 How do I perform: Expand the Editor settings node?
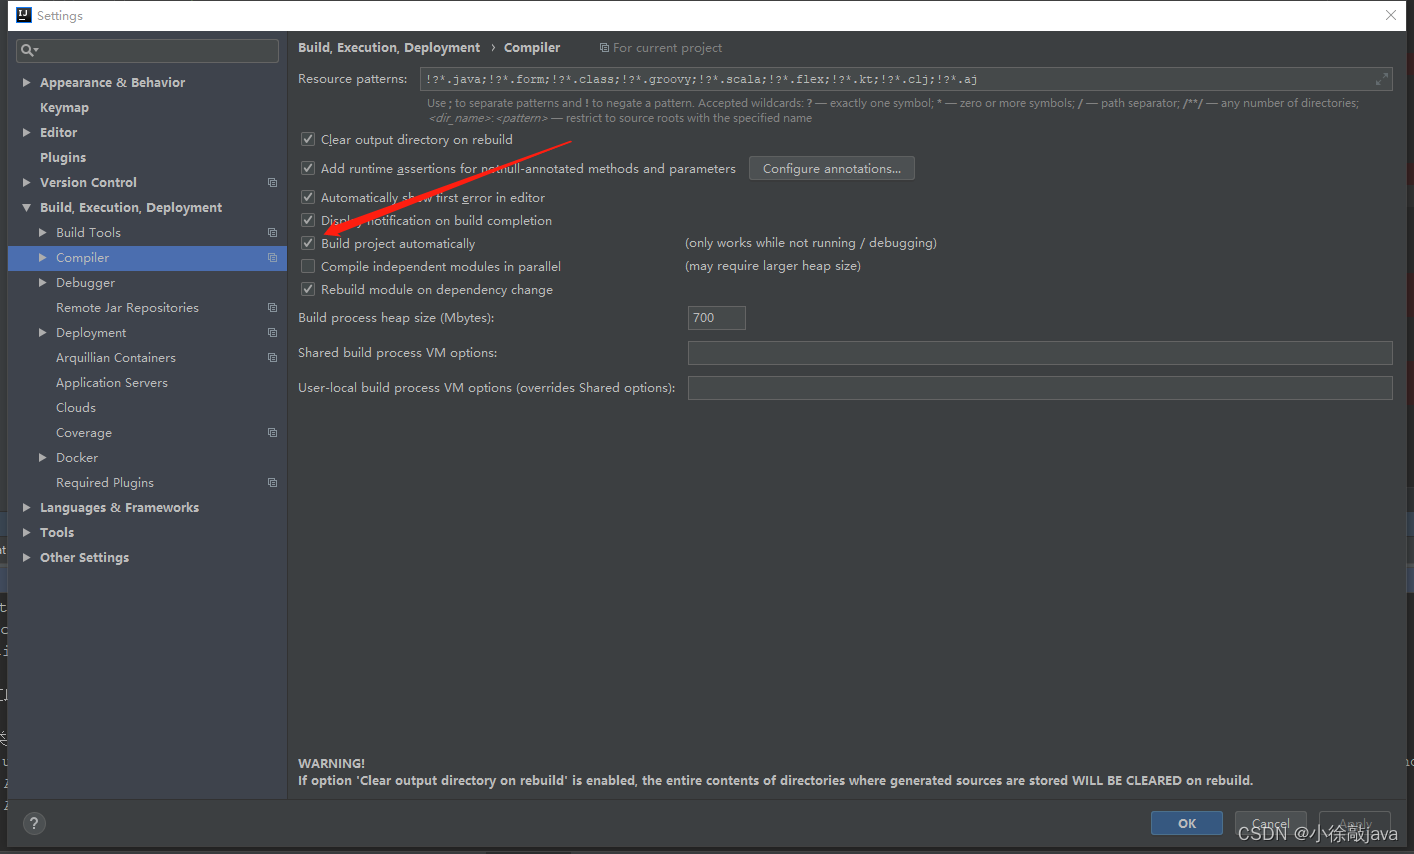[x=25, y=131]
